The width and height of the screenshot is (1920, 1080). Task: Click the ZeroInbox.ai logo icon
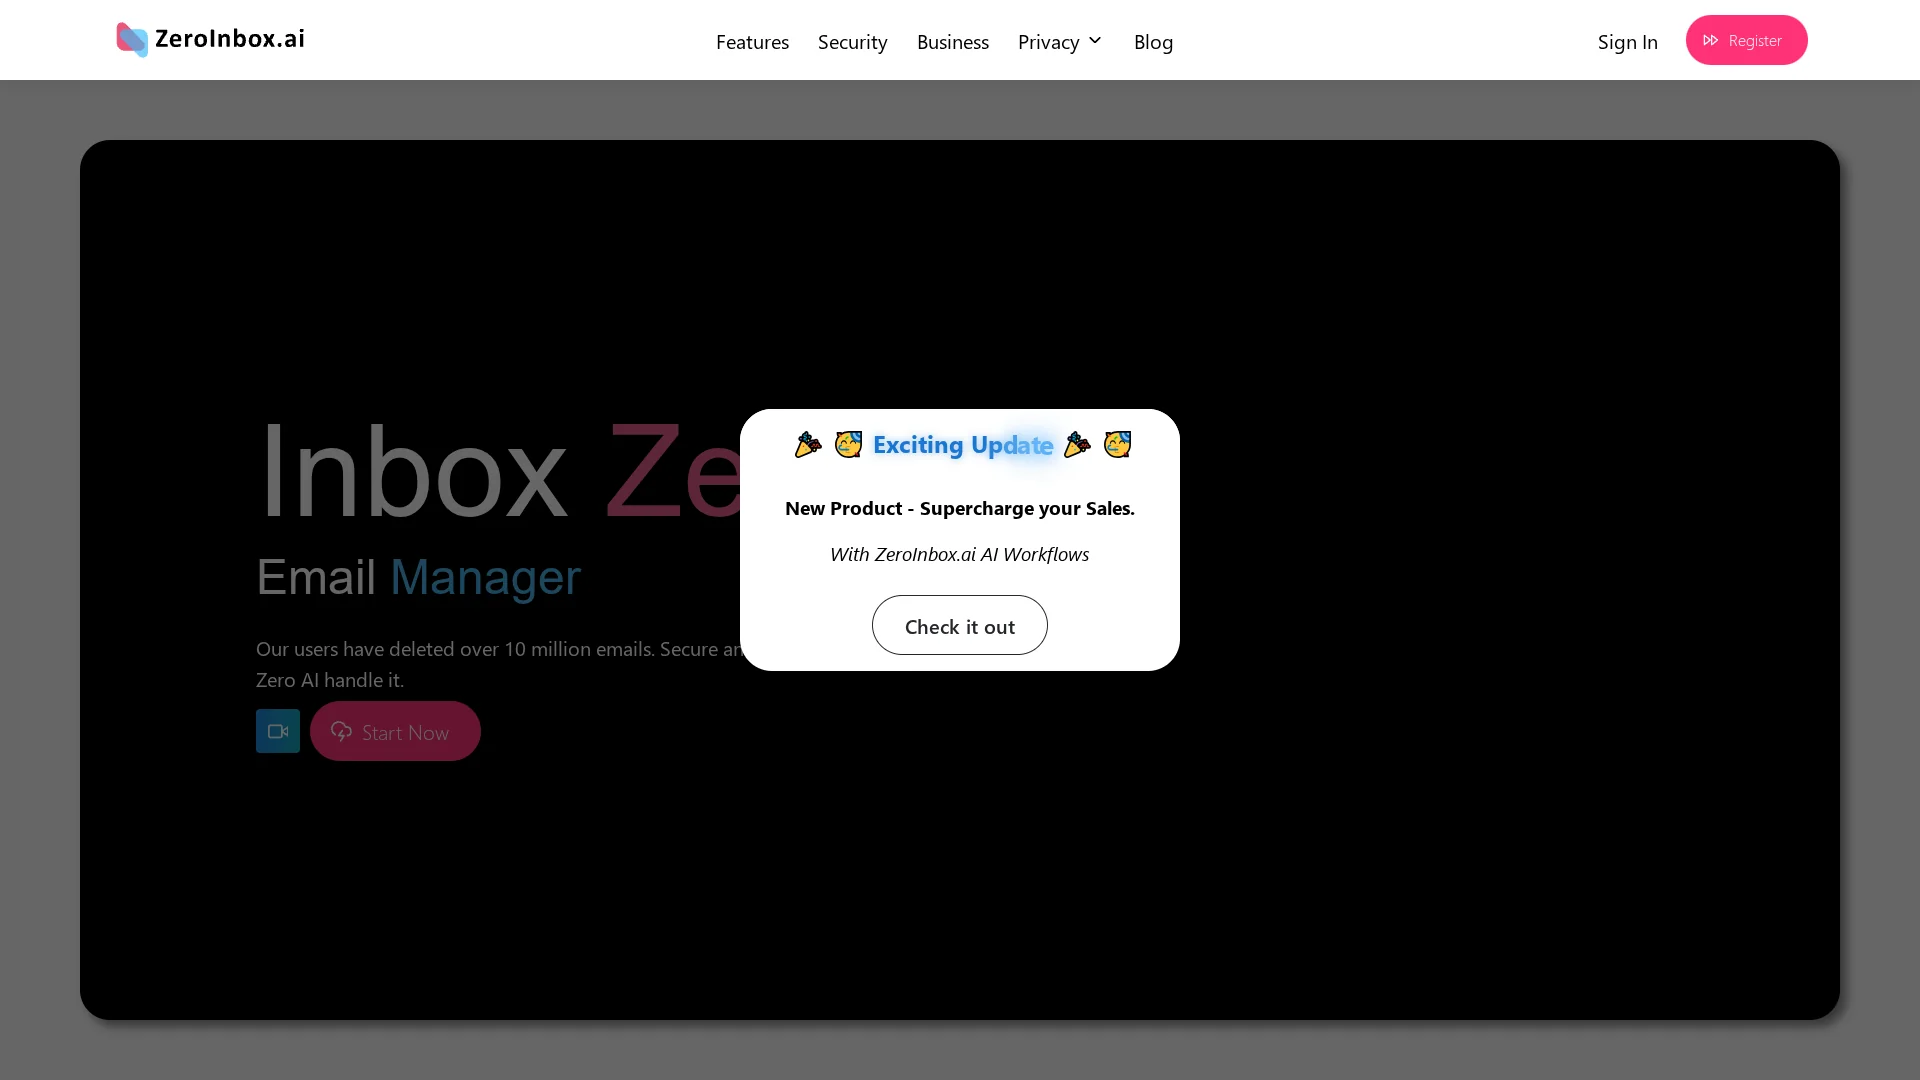[132, 40]
